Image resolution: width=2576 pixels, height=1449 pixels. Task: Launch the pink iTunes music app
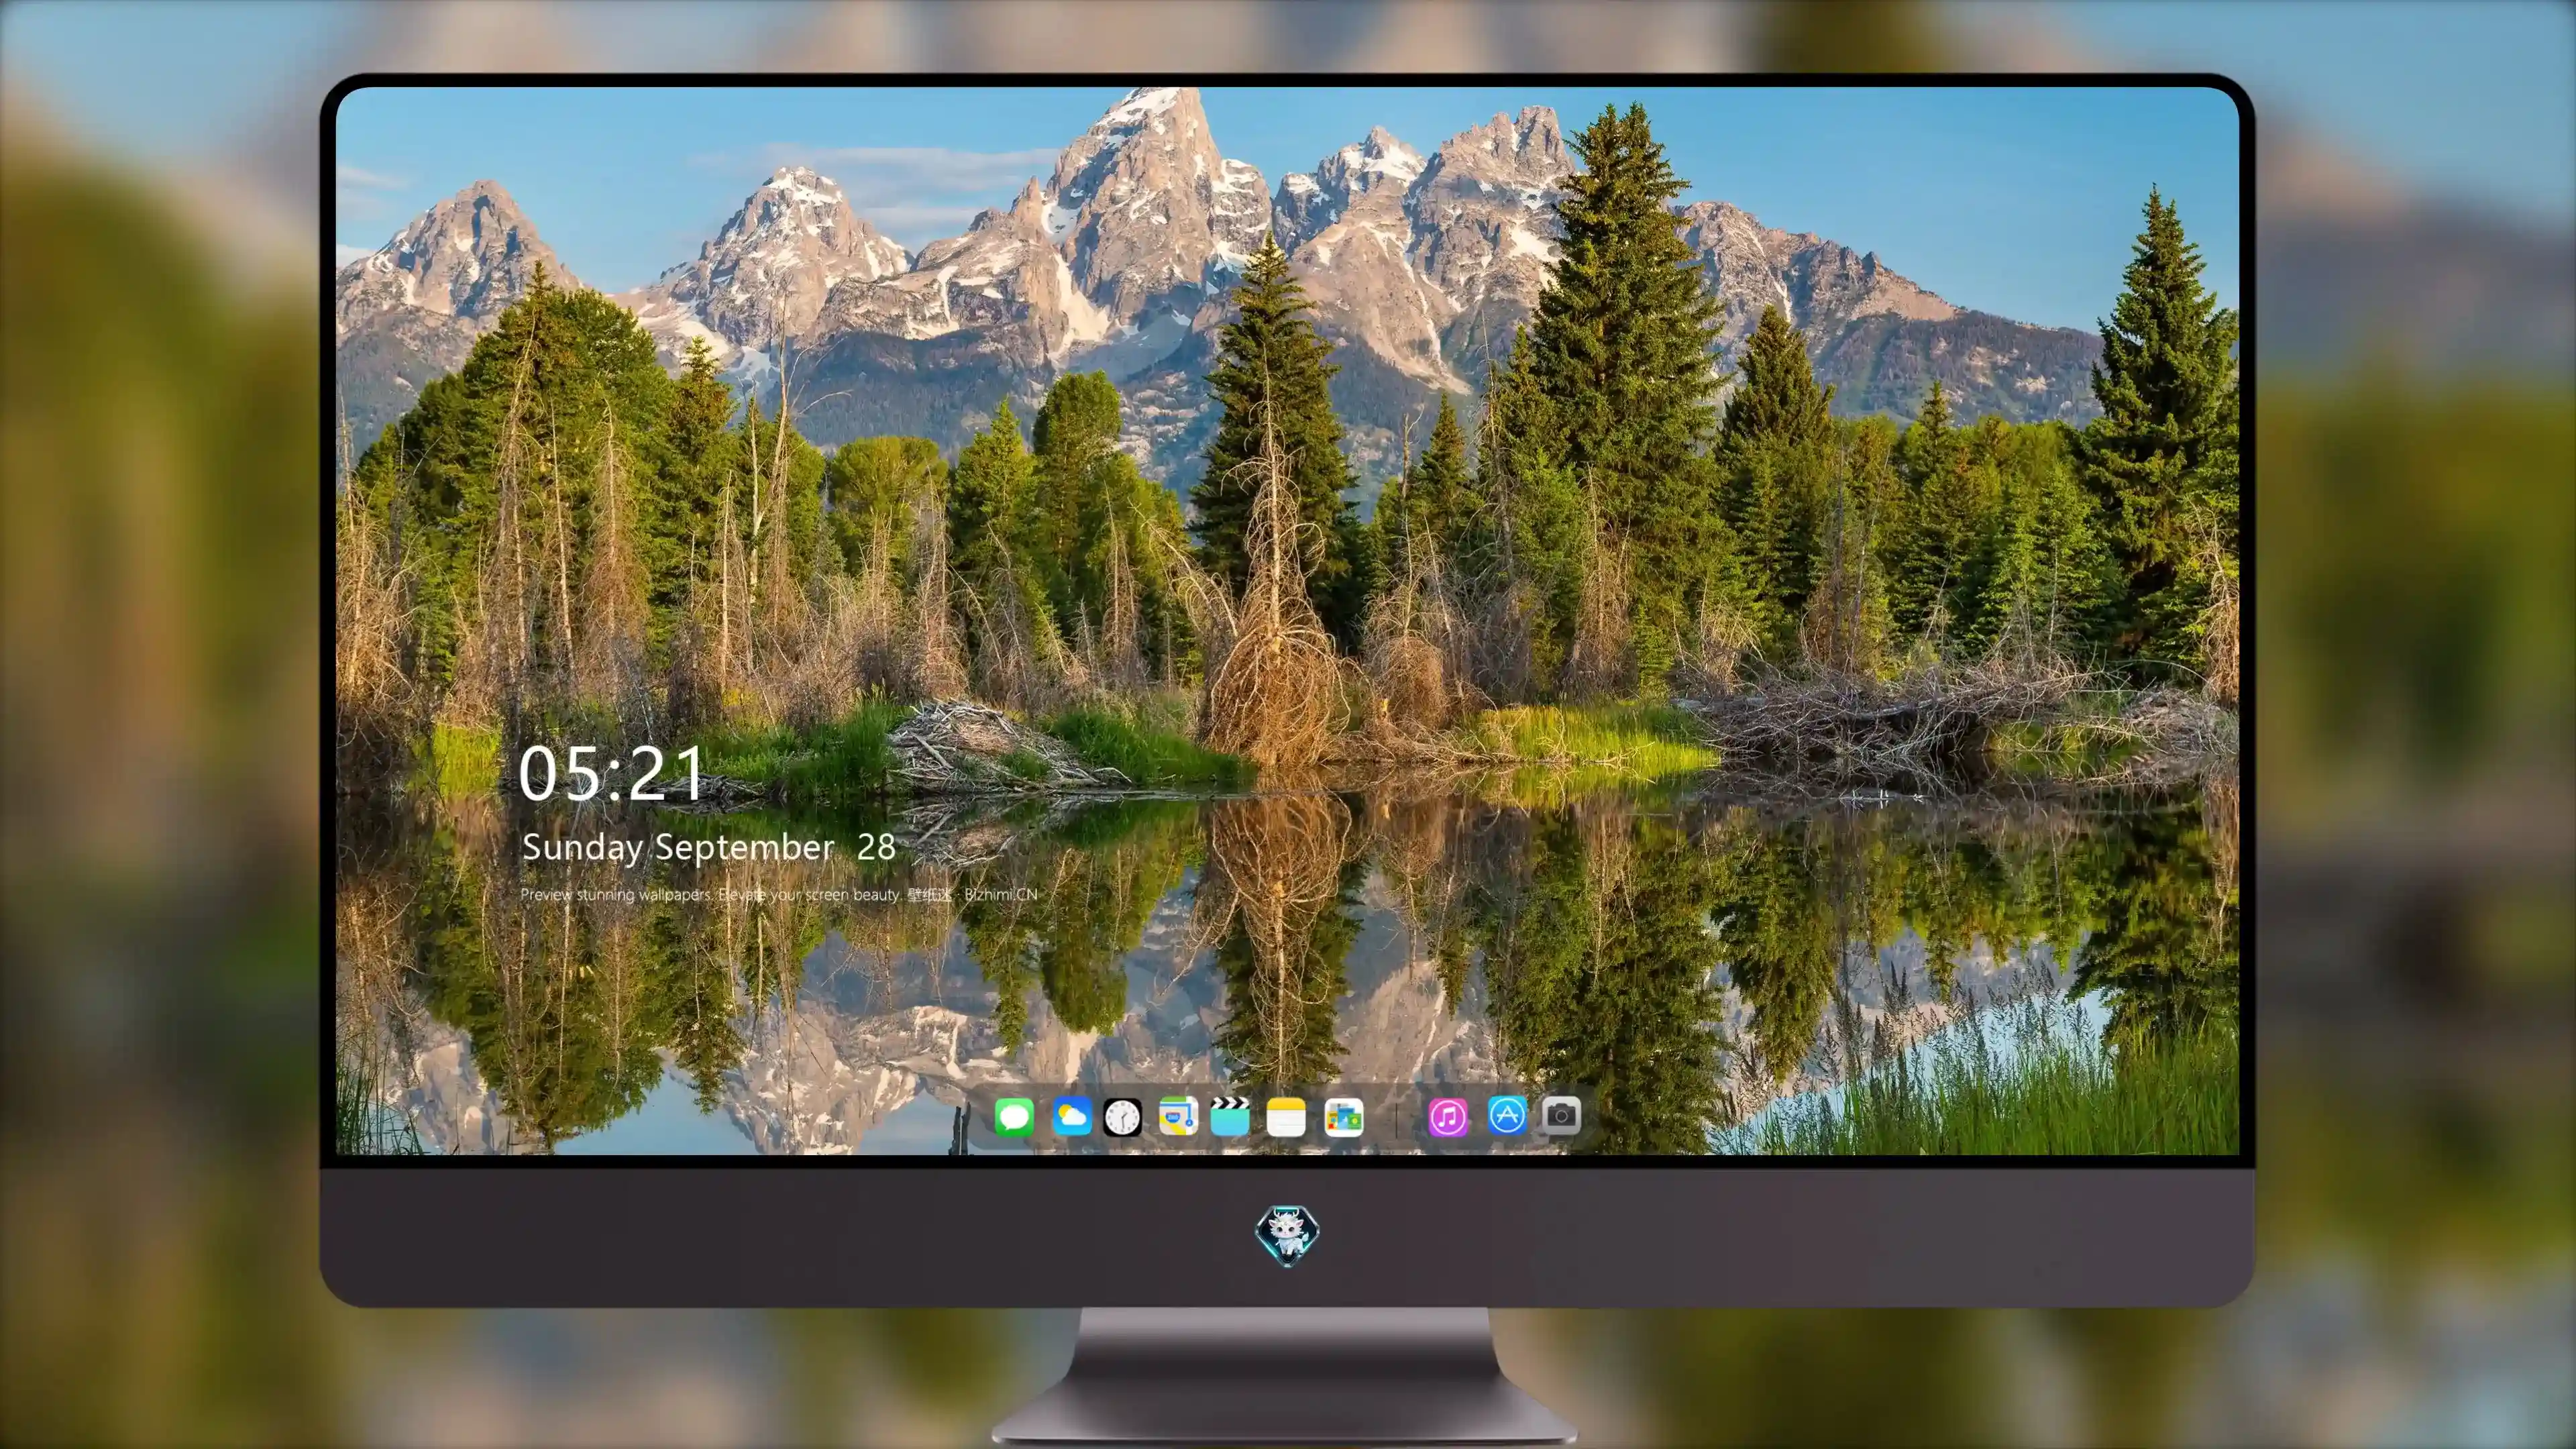(x=1448, y=1117)
